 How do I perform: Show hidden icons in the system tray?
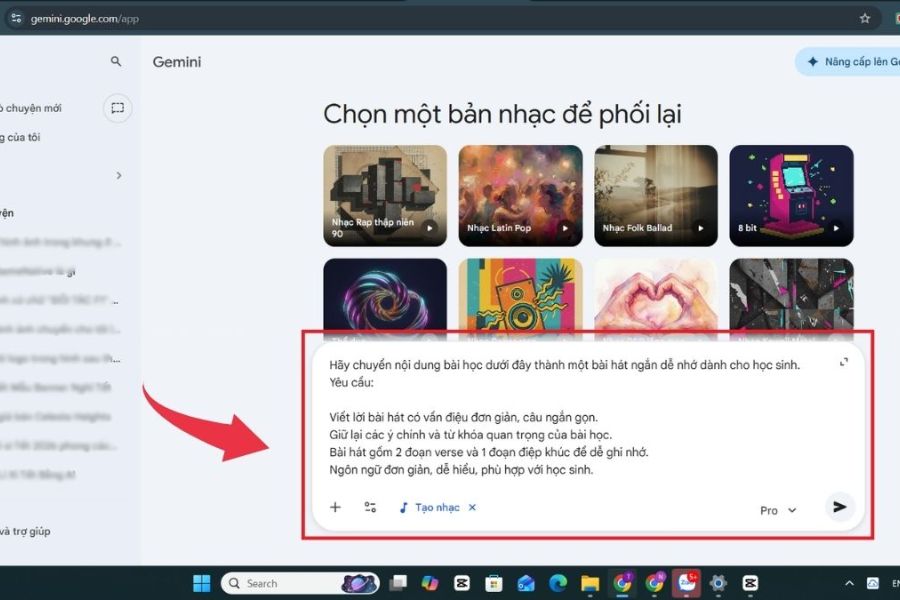point(849,583)
